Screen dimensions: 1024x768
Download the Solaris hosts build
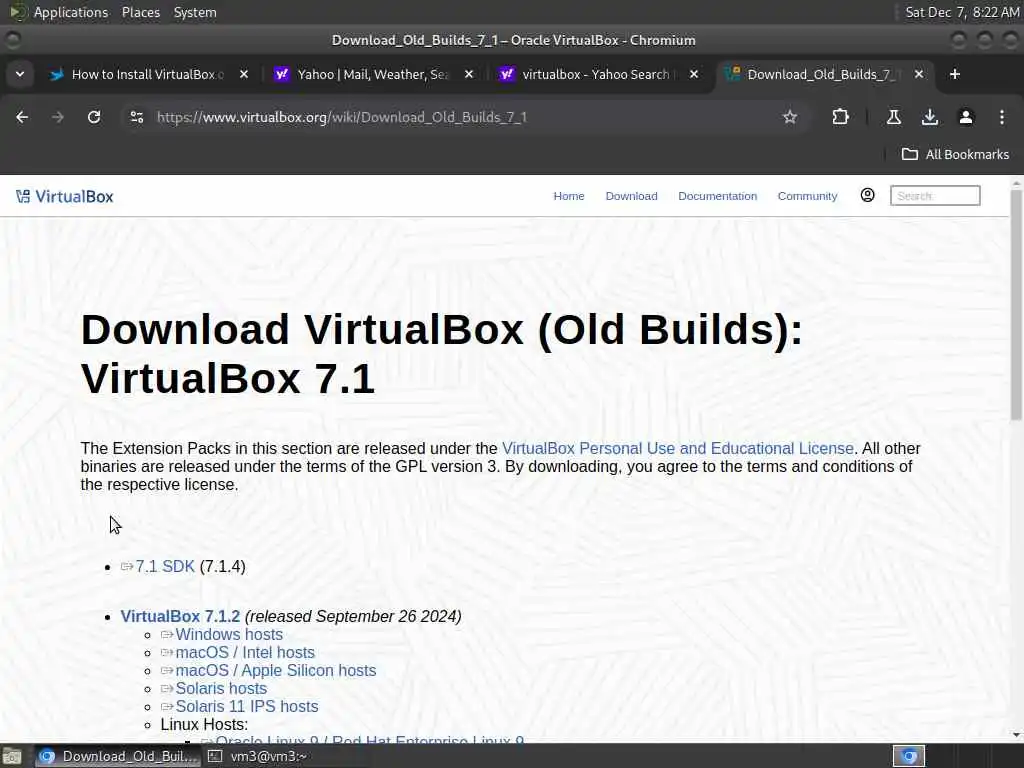click(x=221, y=688)
